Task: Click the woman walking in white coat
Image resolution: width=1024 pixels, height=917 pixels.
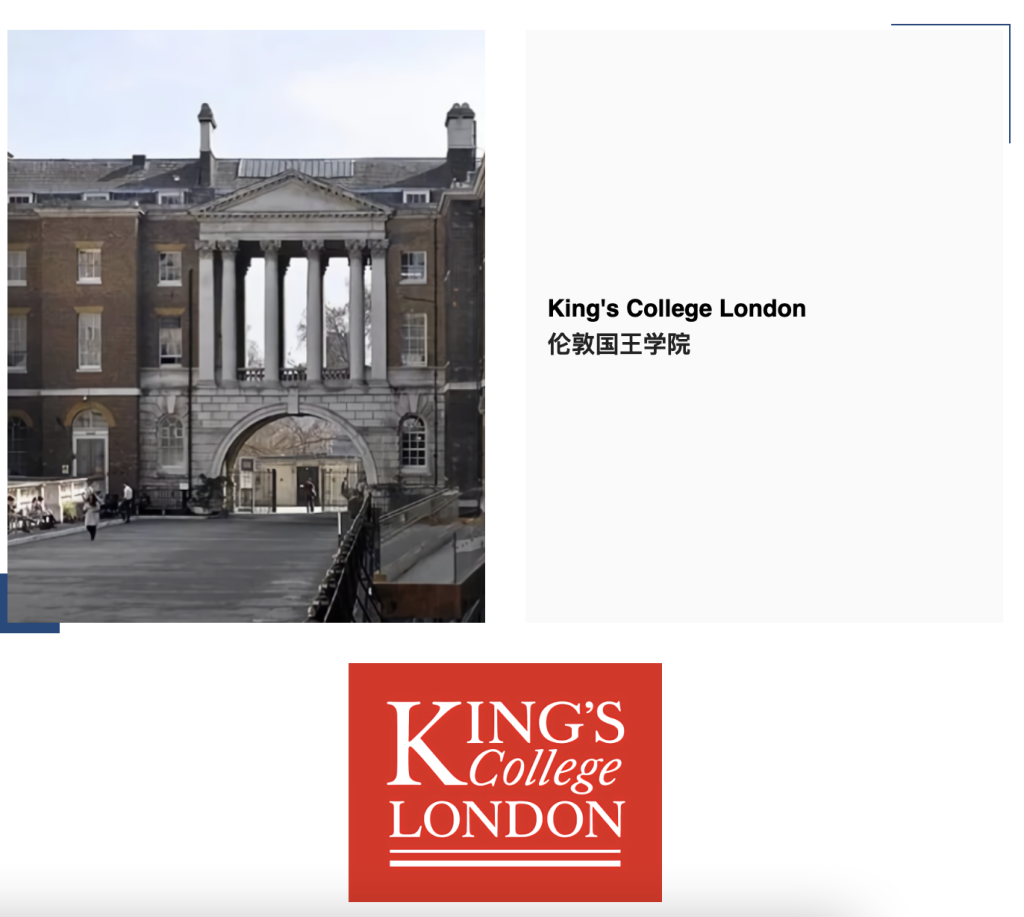Action: (92, 515)
